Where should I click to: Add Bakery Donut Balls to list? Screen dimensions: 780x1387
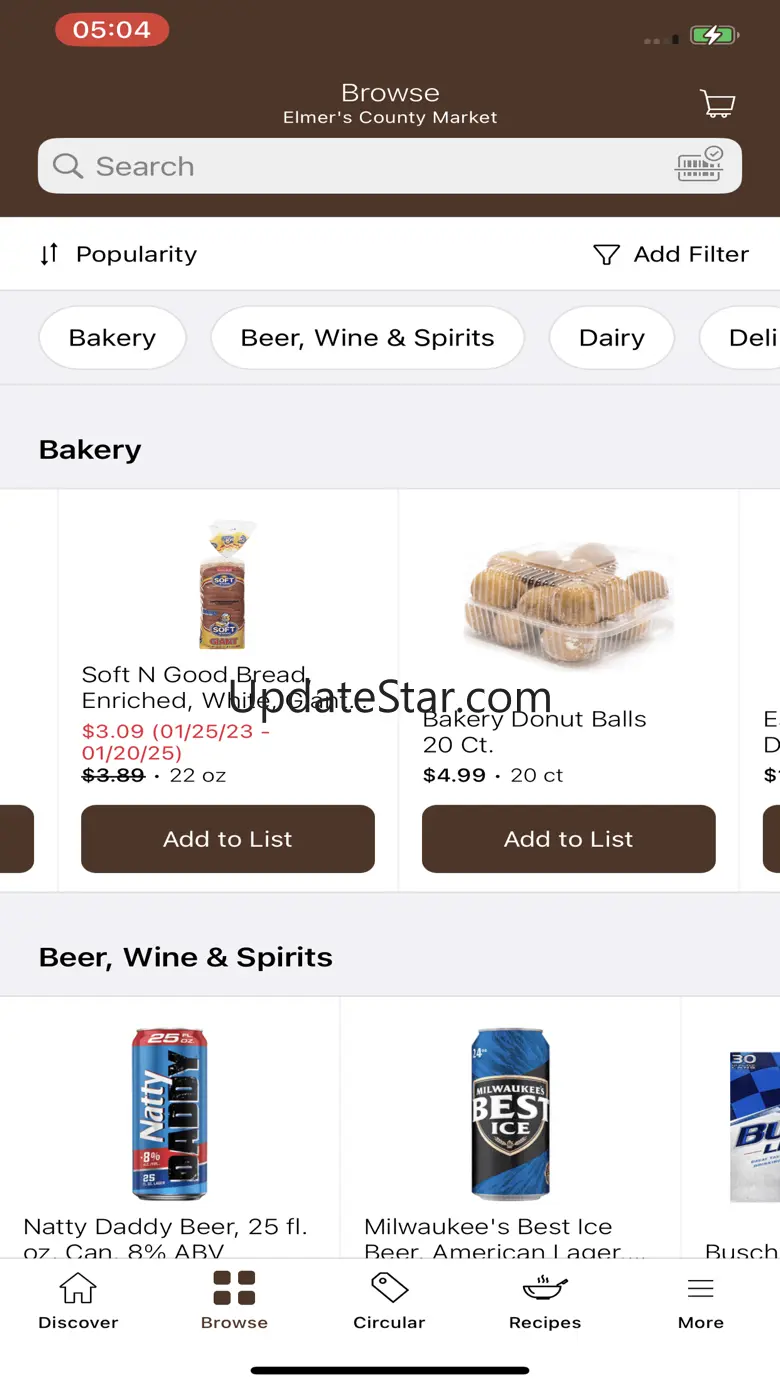[568, 839]
